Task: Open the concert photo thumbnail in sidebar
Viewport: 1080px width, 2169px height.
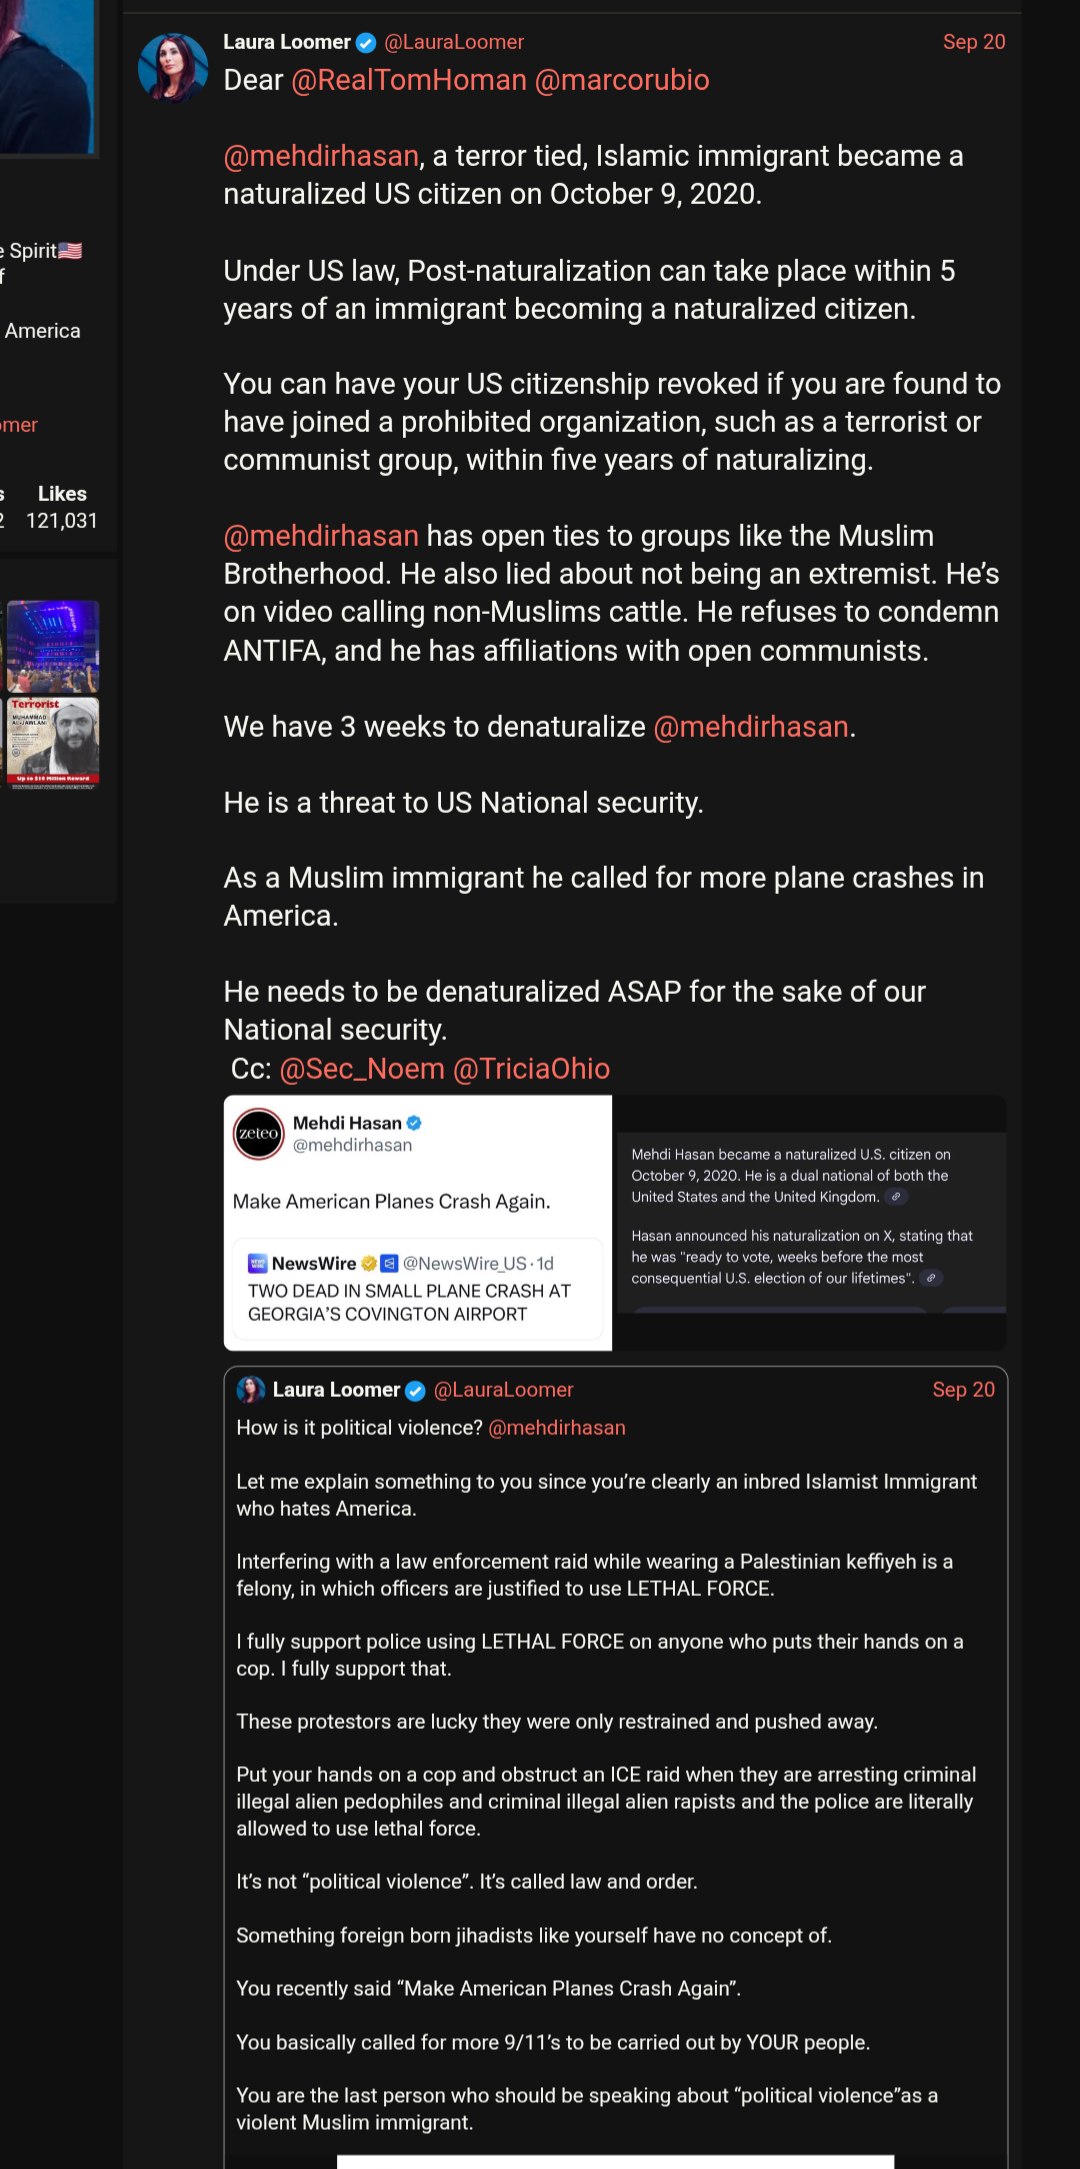Action: pyautogui.click(x=53, y=646)
